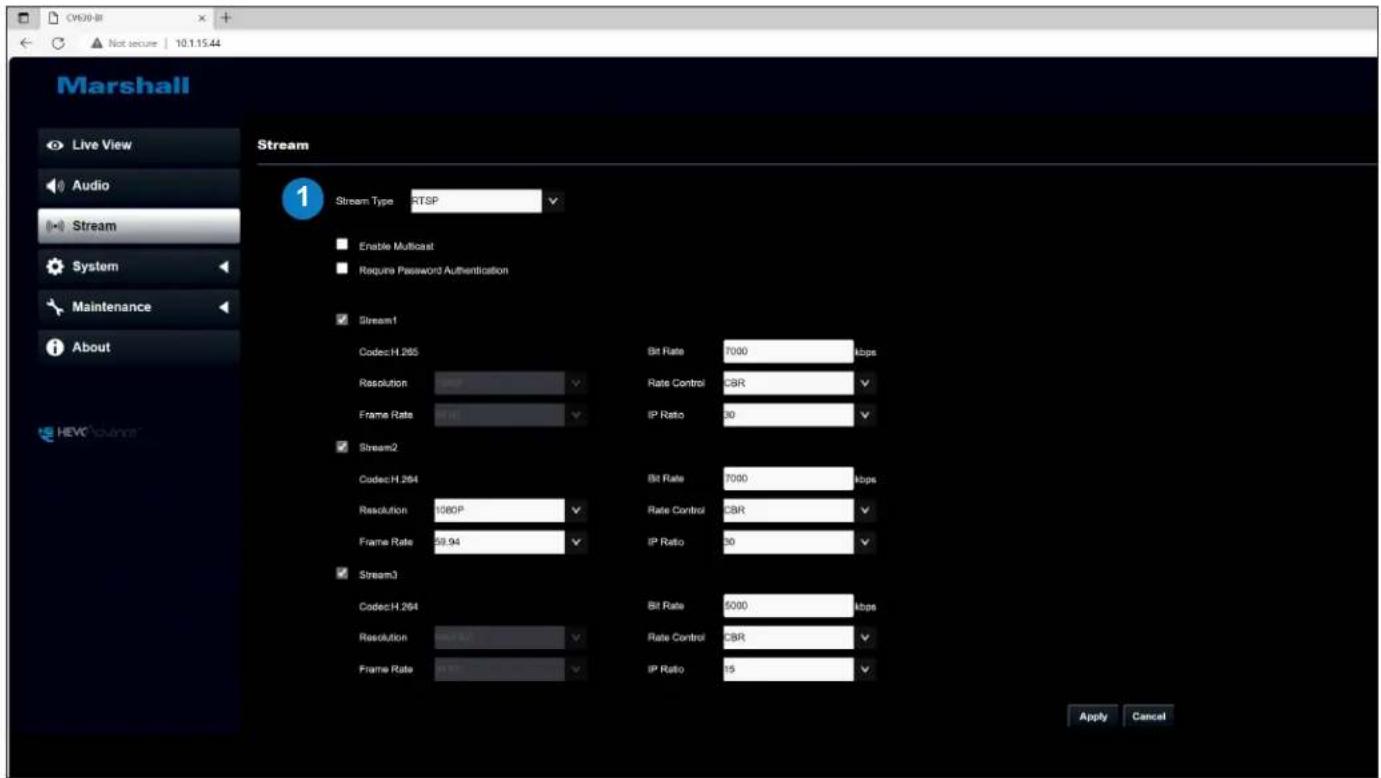Open the Live View page
1381x778 pixels.
pos(139,146)
